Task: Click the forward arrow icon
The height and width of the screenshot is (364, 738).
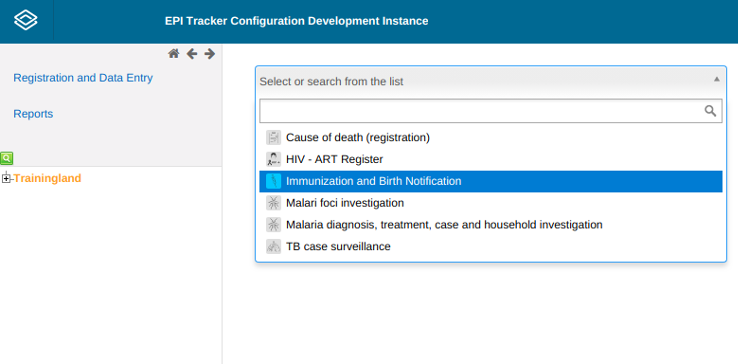Action: tap(209, 54)
